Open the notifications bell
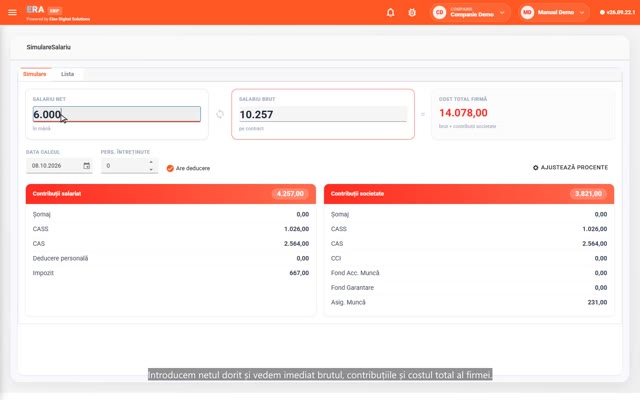This screenshot has height=400, width=640. [390, 12]
